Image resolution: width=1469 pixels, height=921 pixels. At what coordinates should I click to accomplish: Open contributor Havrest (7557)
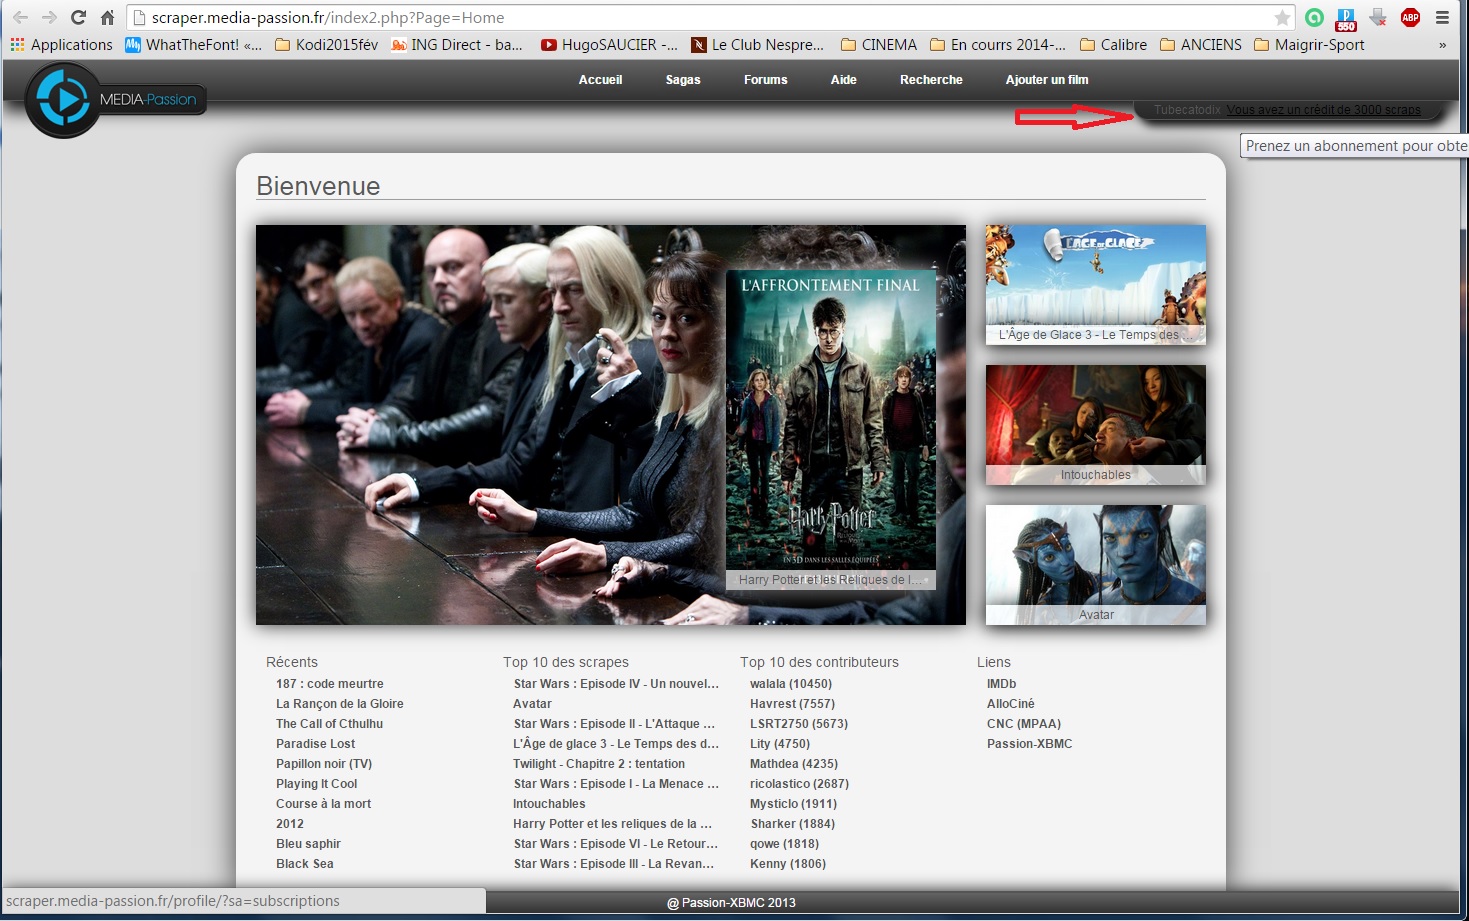(792, 704)
